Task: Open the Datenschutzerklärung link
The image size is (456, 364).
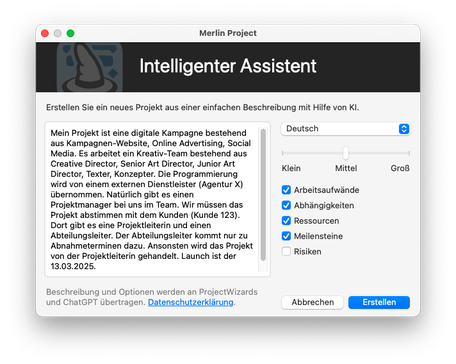Action: click(191, 302)
